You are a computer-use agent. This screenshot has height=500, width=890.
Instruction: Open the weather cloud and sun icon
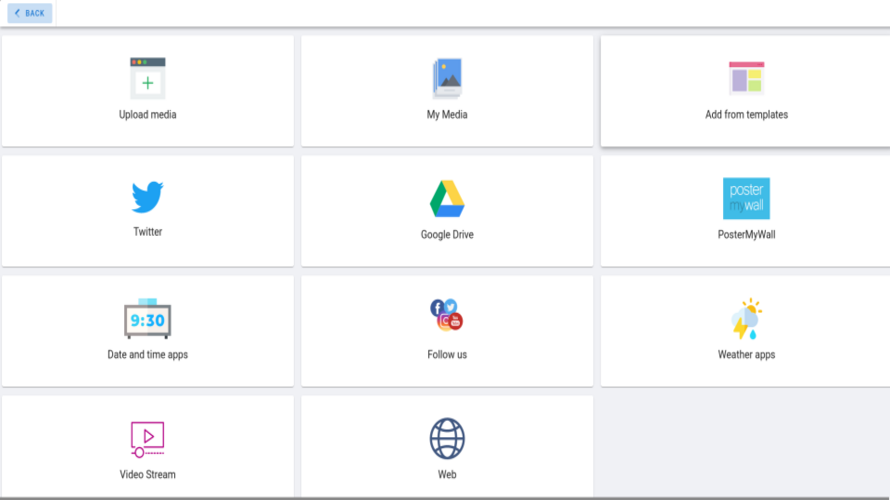coord(746,319)
